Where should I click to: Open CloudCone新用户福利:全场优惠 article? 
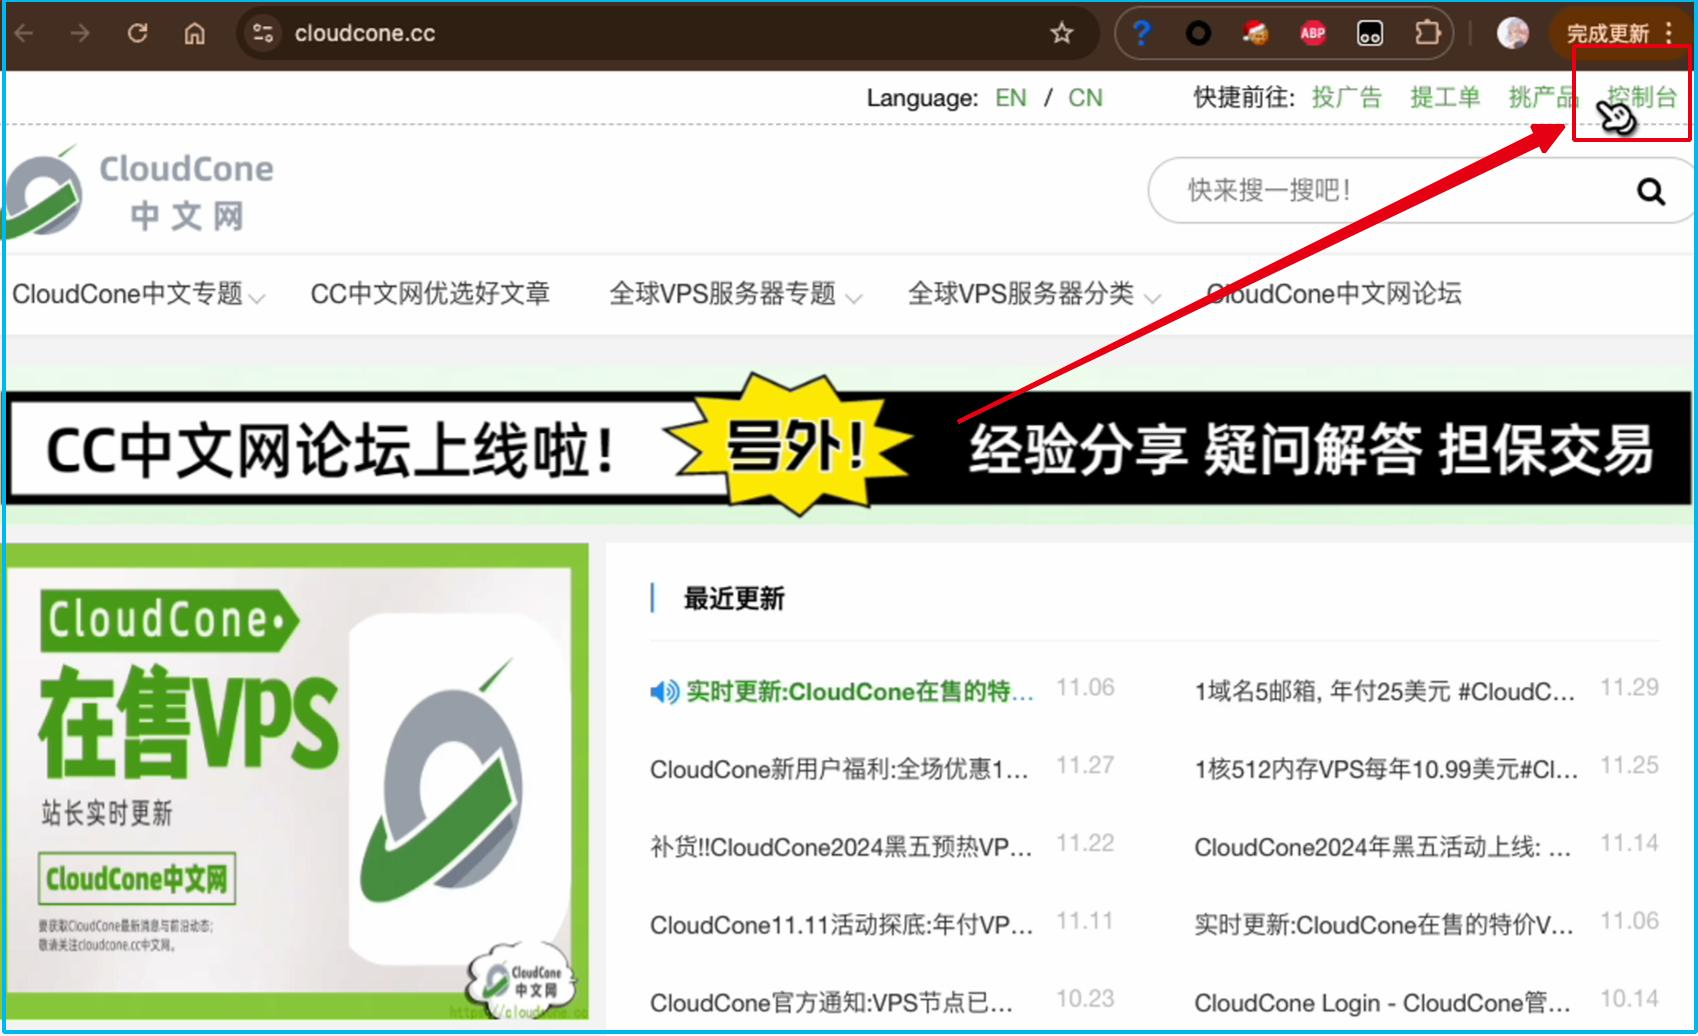point(839,770)
